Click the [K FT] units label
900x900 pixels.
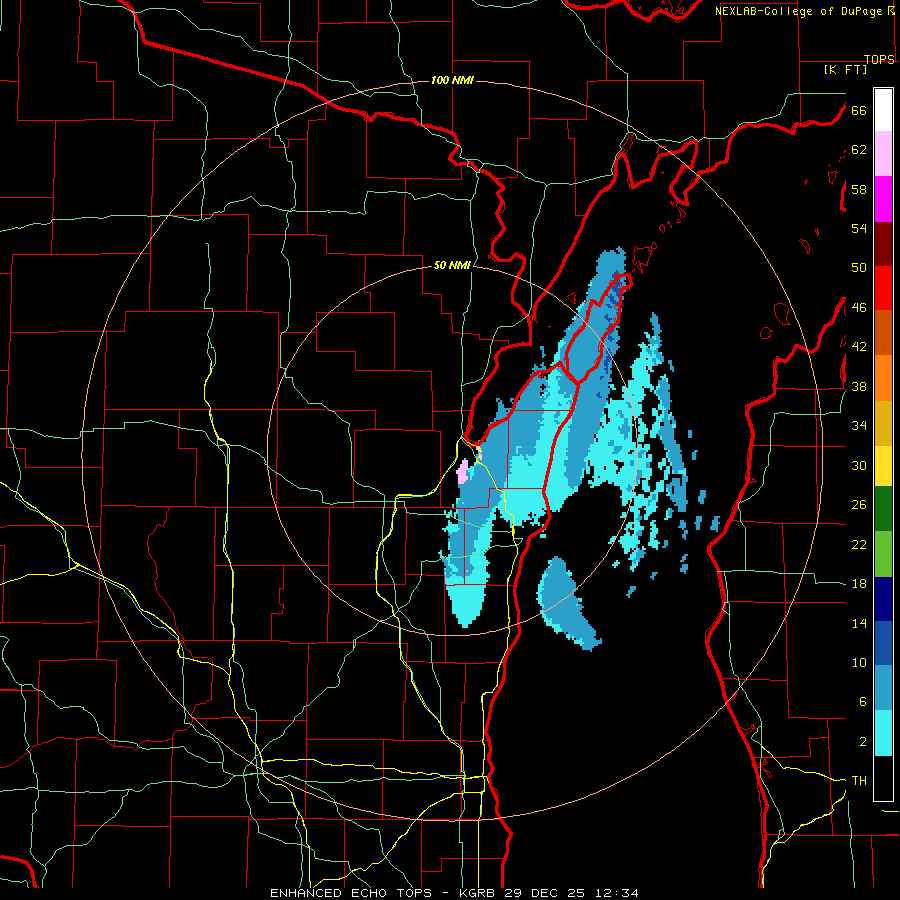point(845,70)
